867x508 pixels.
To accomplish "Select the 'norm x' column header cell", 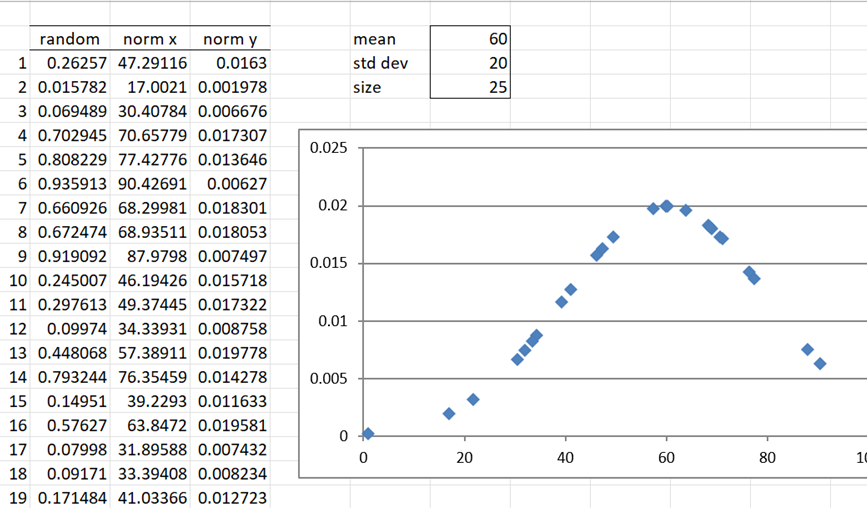I will [x=149, y=39].
